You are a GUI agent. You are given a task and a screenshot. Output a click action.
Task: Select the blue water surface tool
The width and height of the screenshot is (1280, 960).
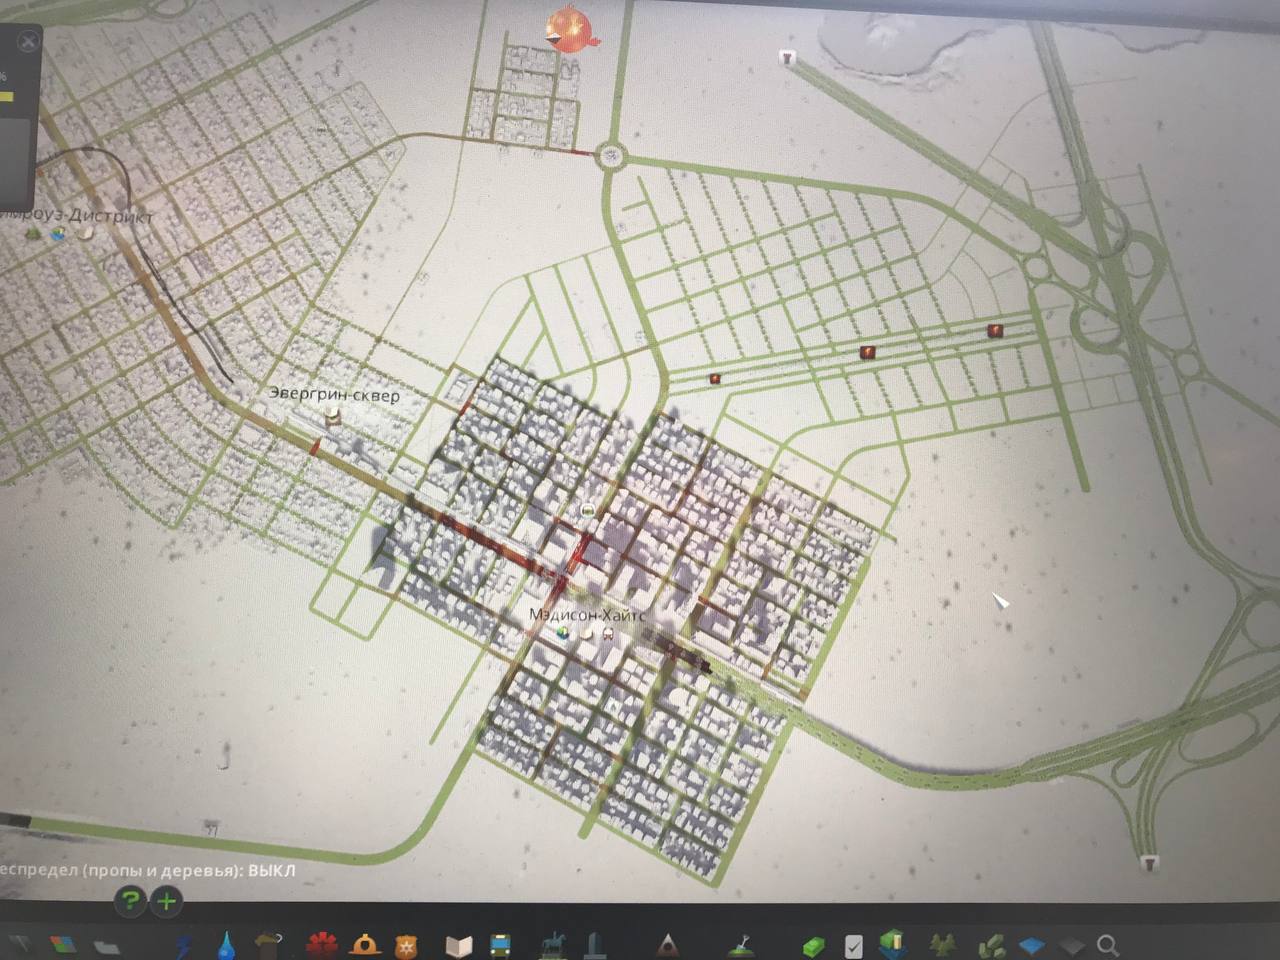click(1031, 945)
